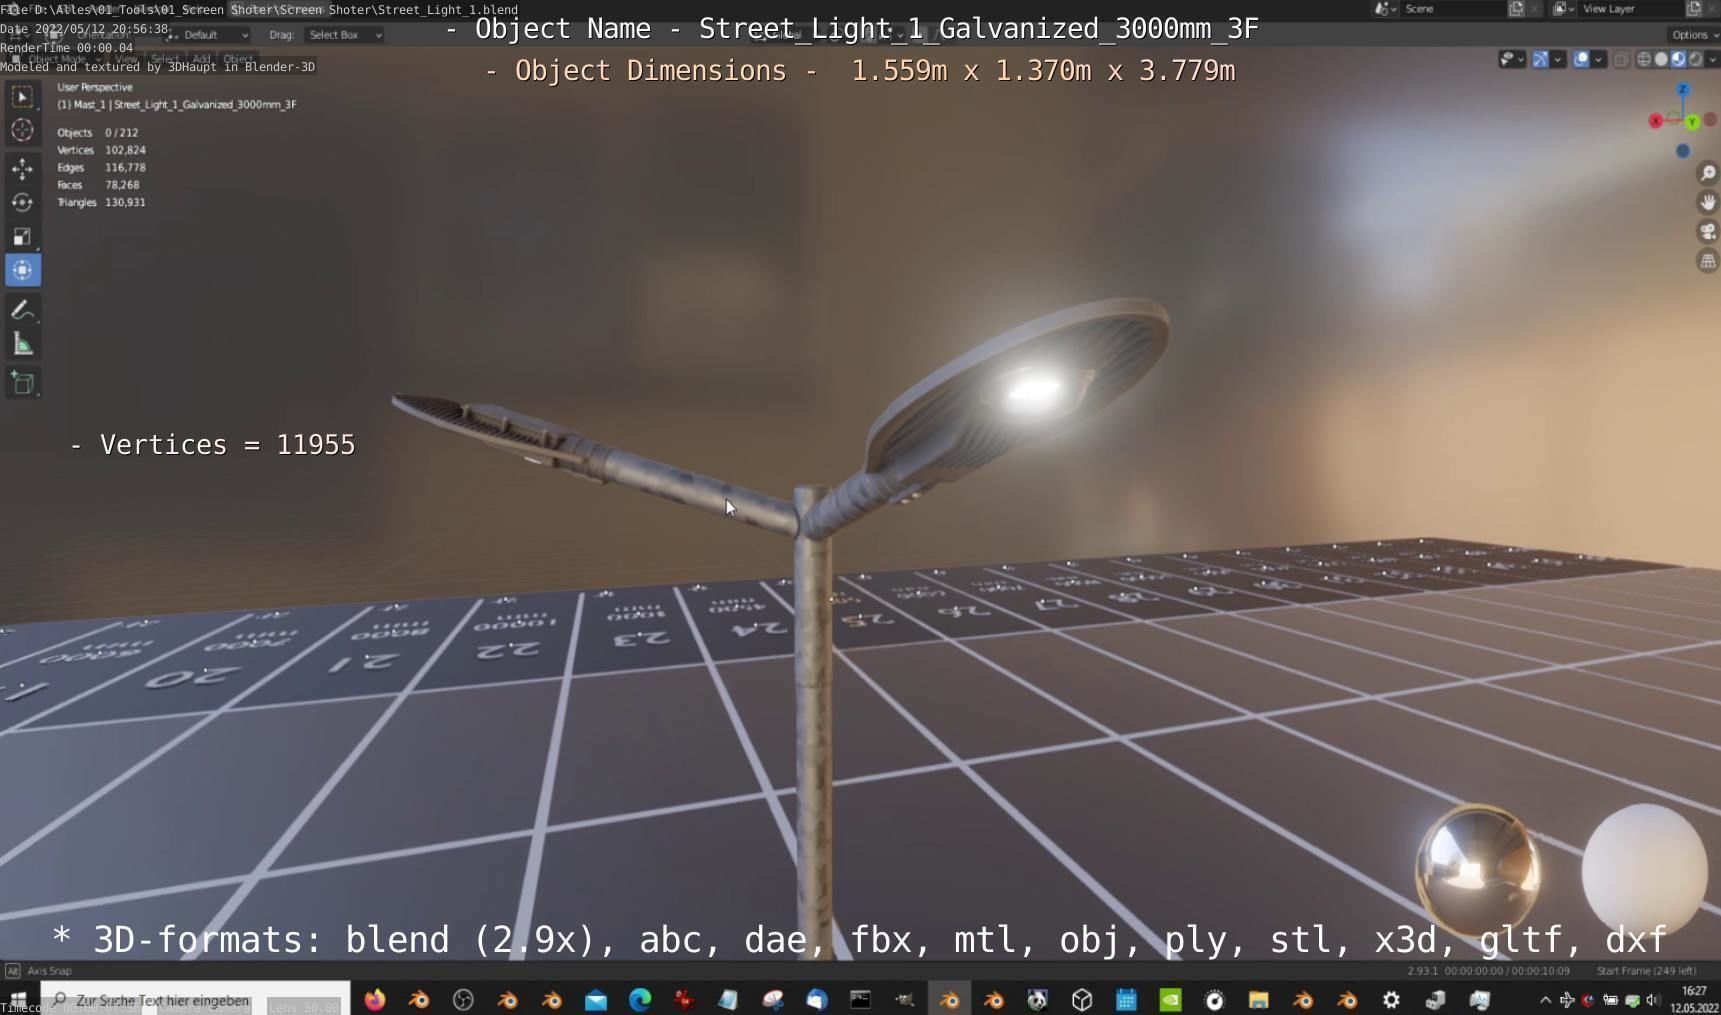Click the 'User Perspective' viewport label
This screenshot has width=1721, height=1015.
[95, 87]
